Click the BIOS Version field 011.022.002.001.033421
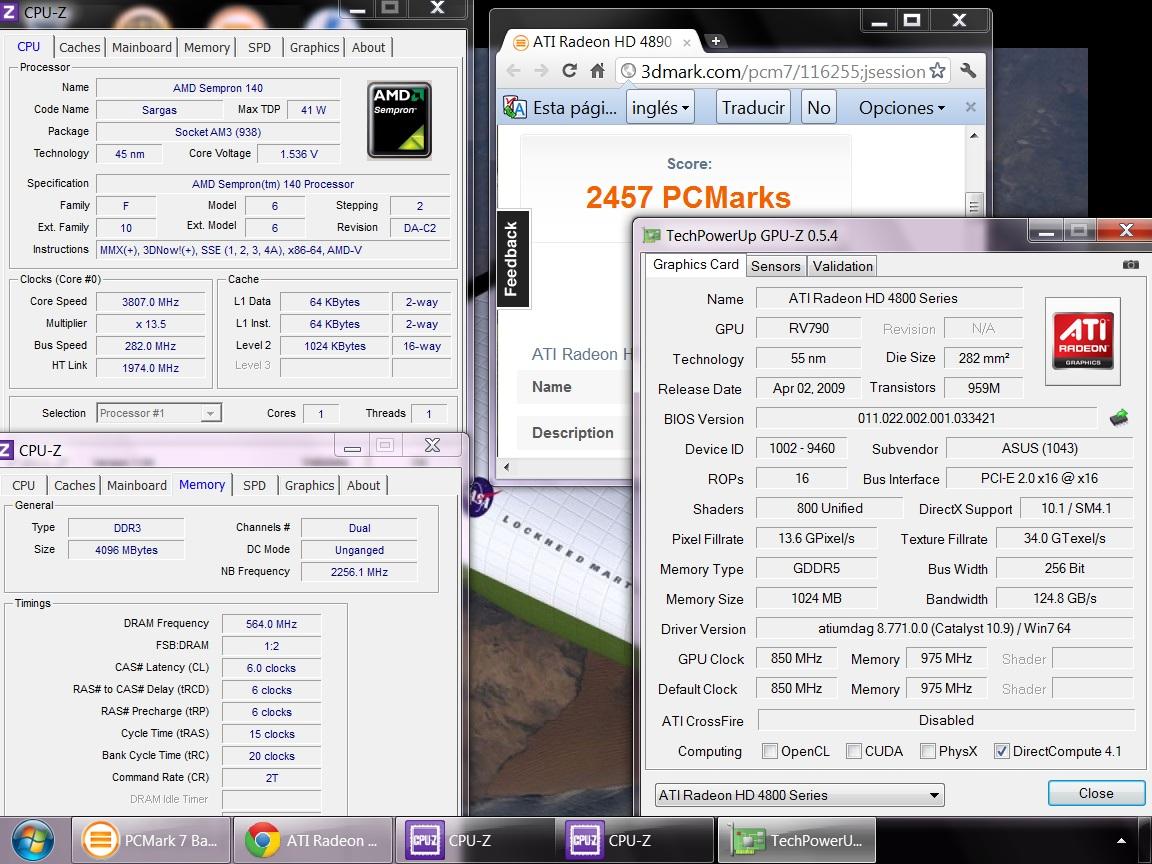Screen dimensions: 1152x864 coord(926,418)
